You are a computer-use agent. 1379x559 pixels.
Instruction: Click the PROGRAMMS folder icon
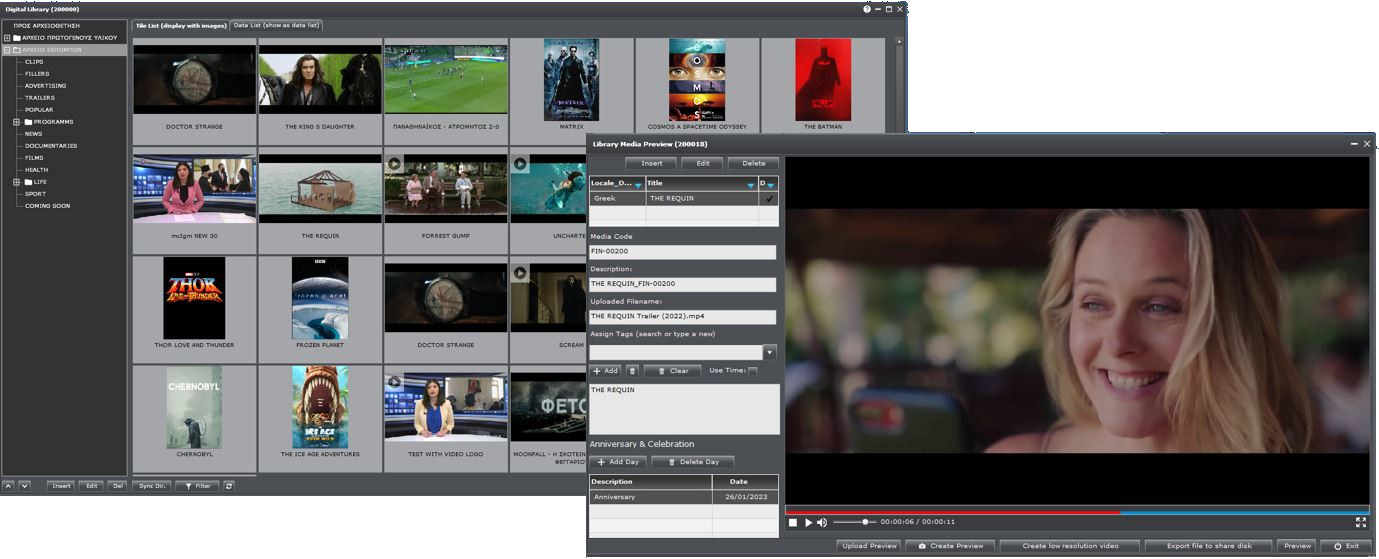coord(28,122)
